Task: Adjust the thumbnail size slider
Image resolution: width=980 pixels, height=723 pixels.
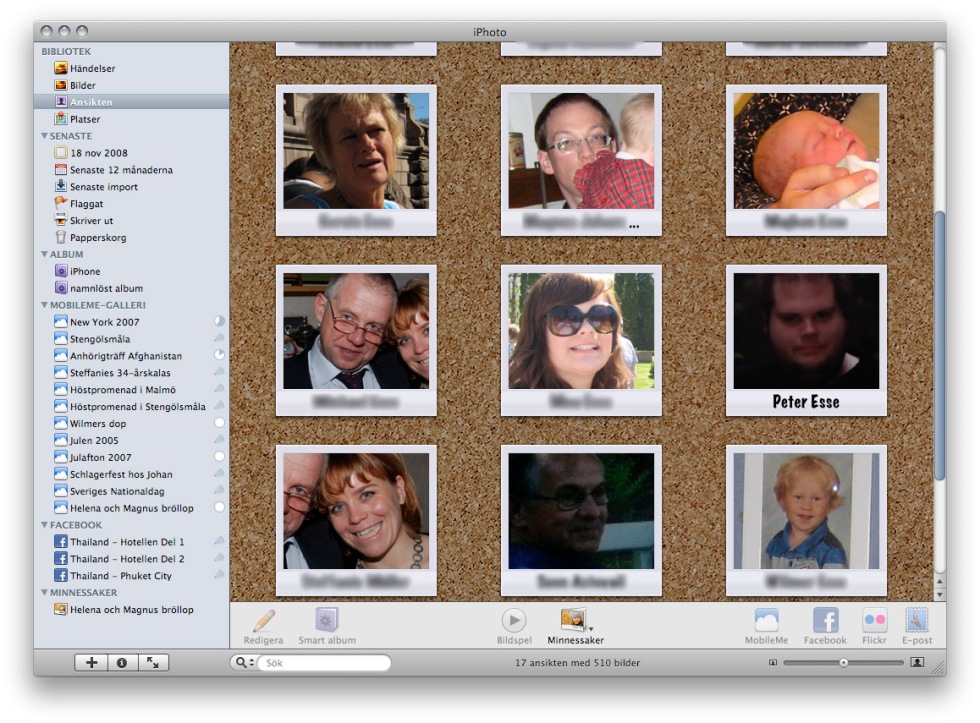Action: [x=843, y=663]
